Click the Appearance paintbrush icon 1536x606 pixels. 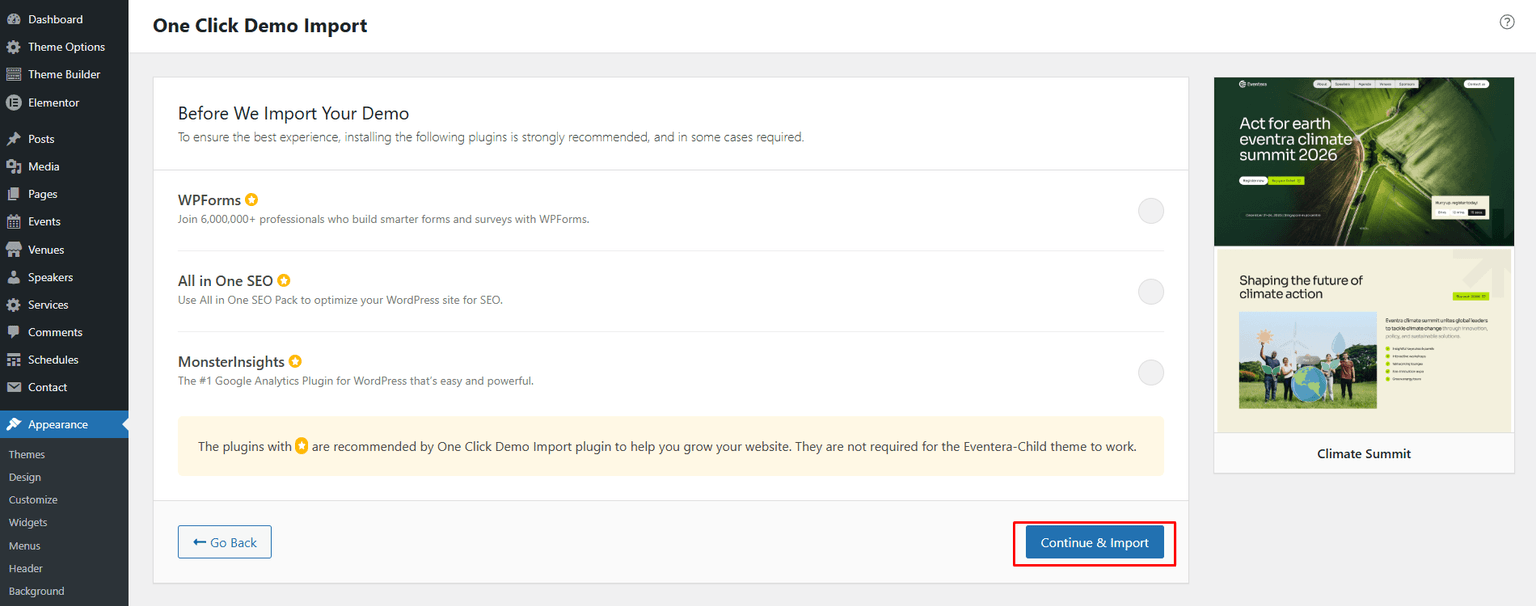point(14,424)
